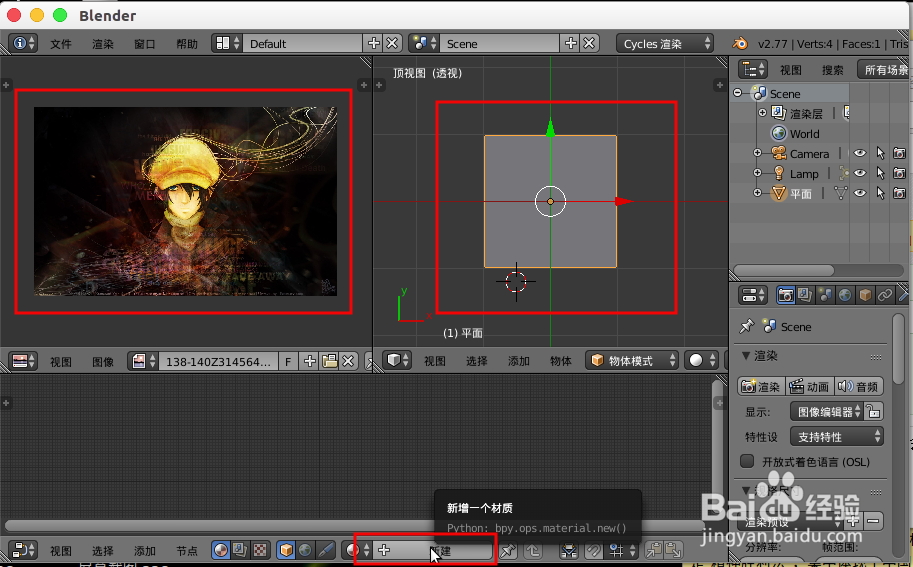Switch to Render properties tab

(785, 295)
